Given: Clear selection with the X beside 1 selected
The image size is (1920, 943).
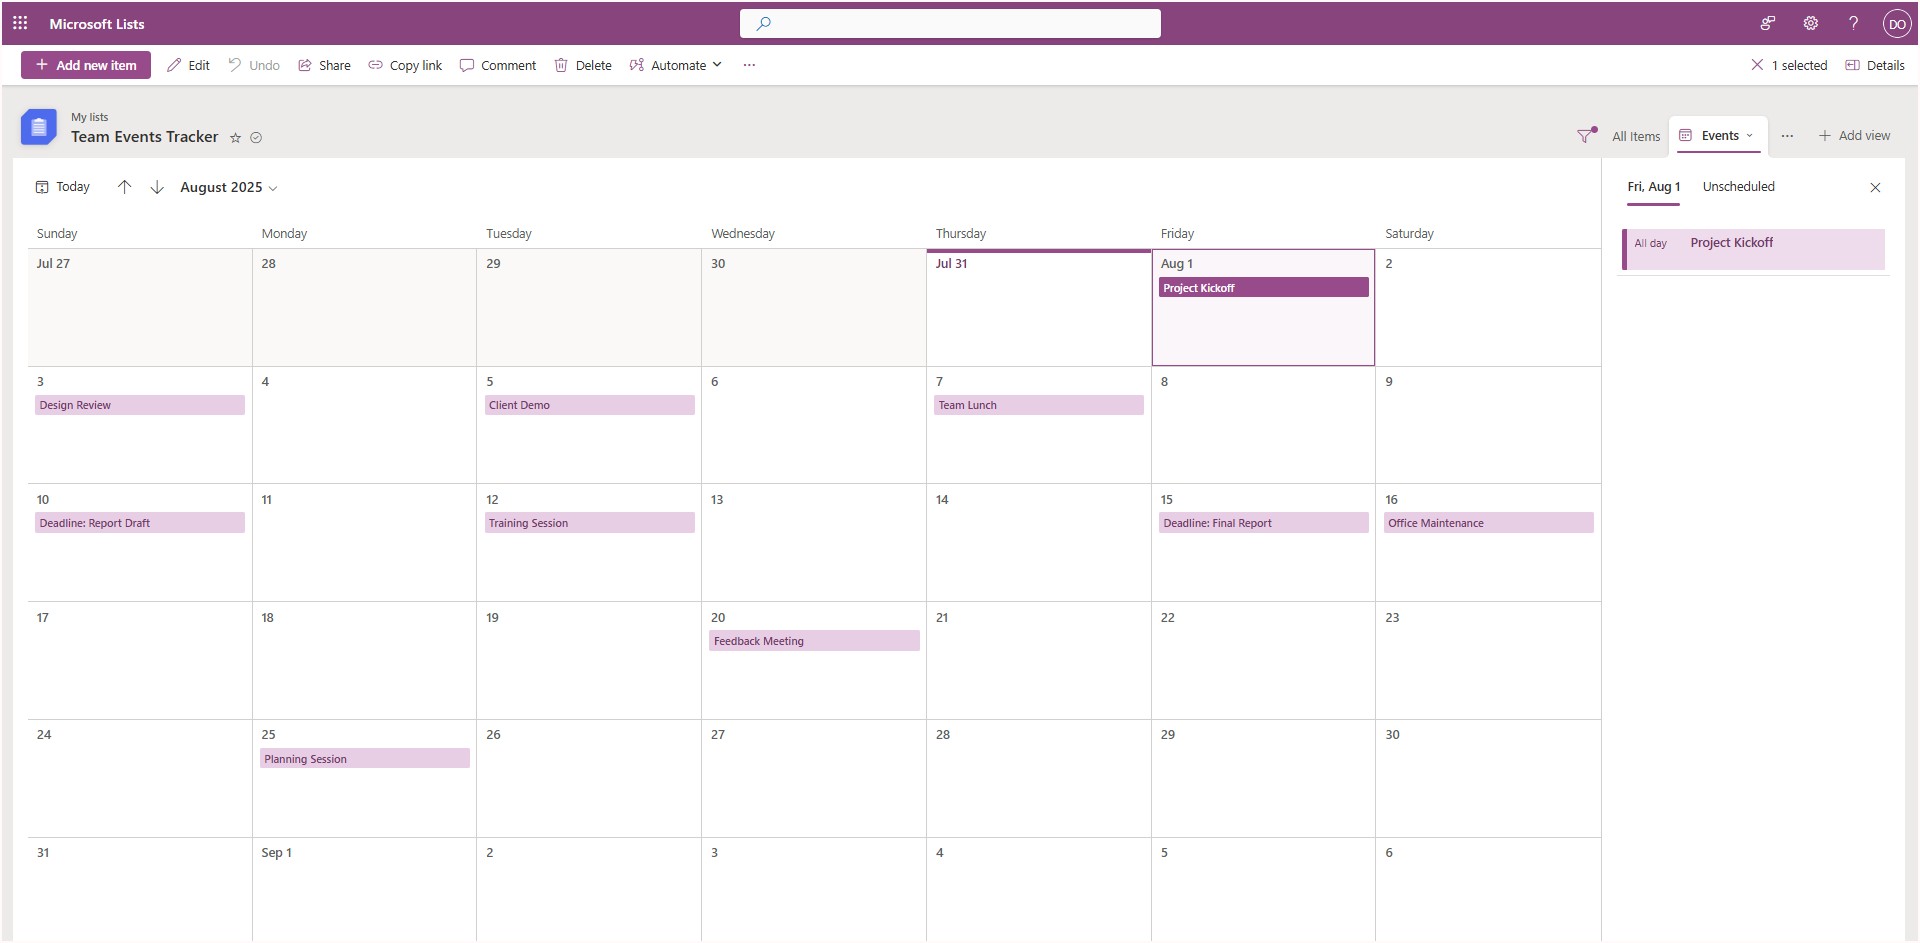Looking at the screenshot, I should (1757, 65).
